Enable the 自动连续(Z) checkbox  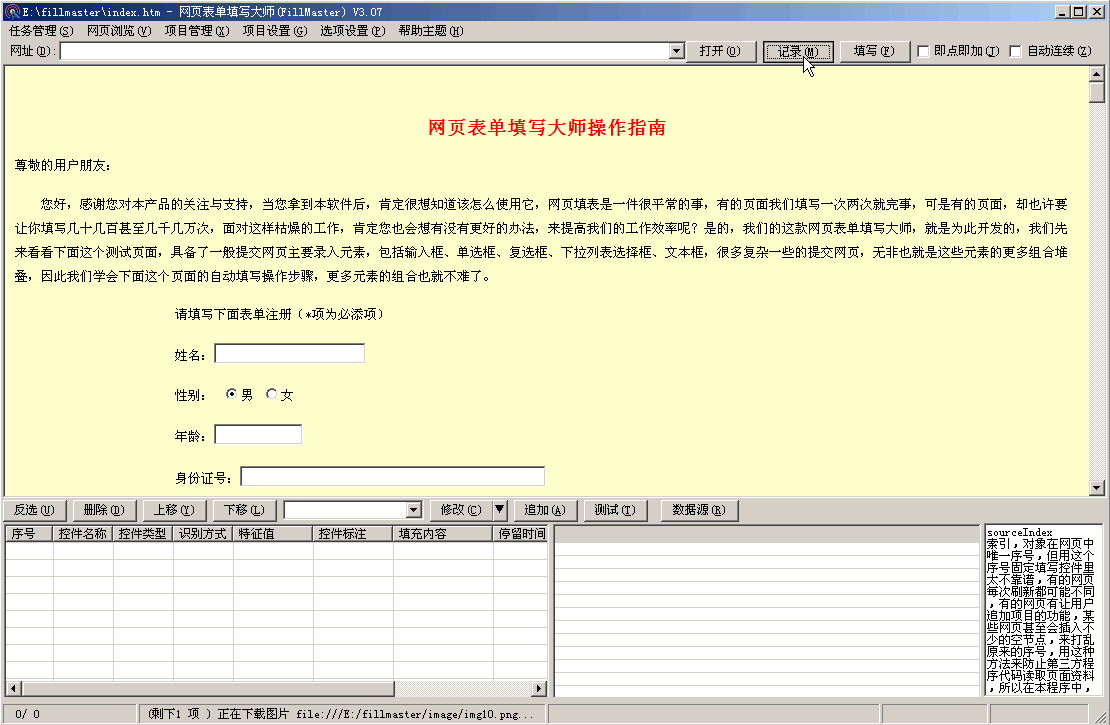pos(1015,51)
